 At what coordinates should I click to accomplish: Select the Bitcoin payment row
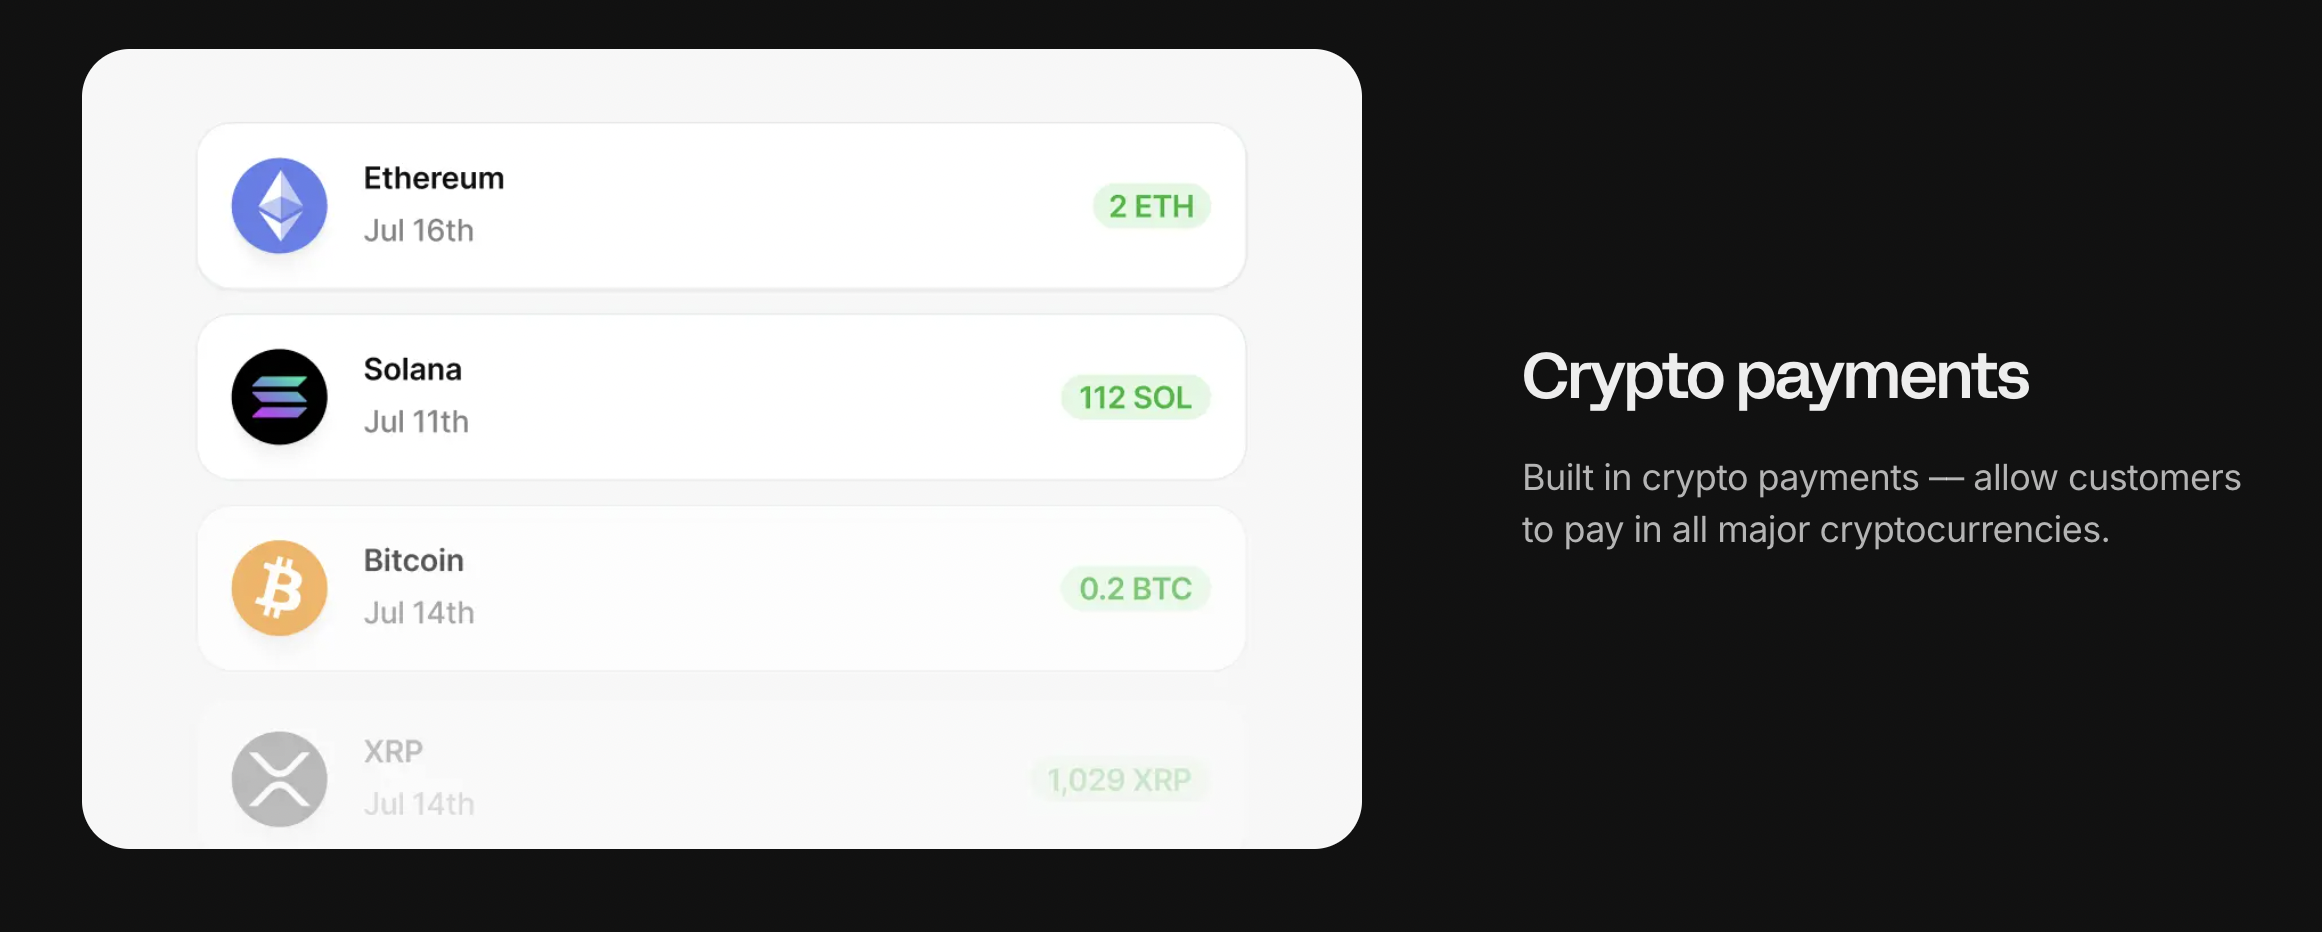point(722,588)
